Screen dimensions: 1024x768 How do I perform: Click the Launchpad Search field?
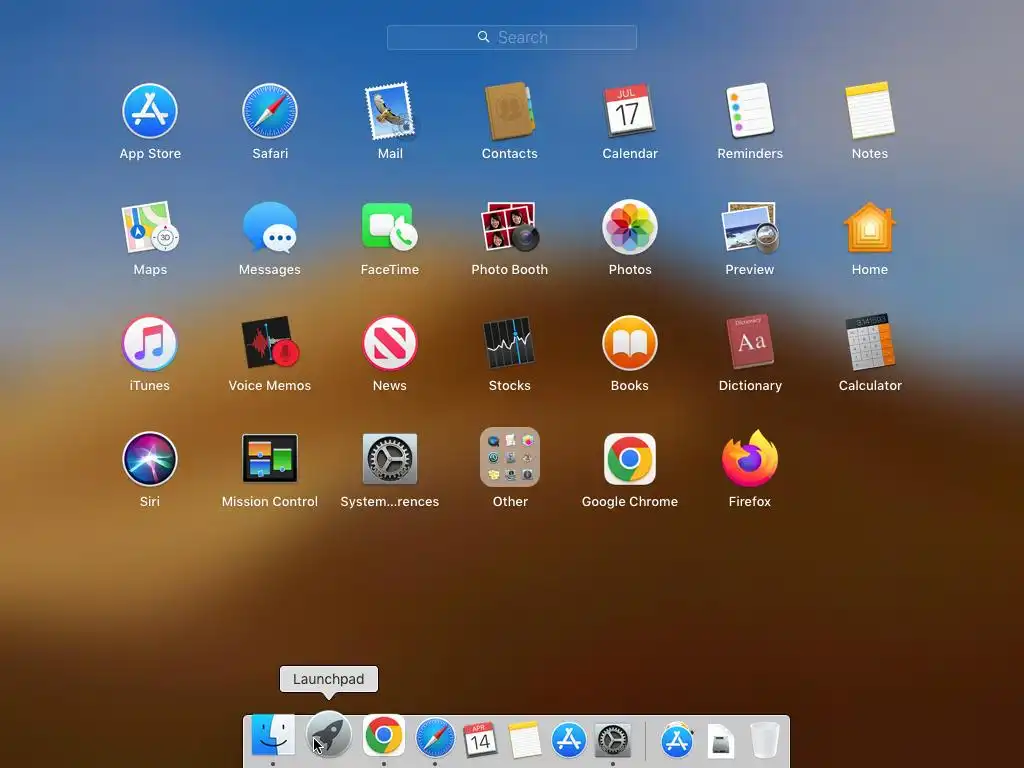(511, 37)
